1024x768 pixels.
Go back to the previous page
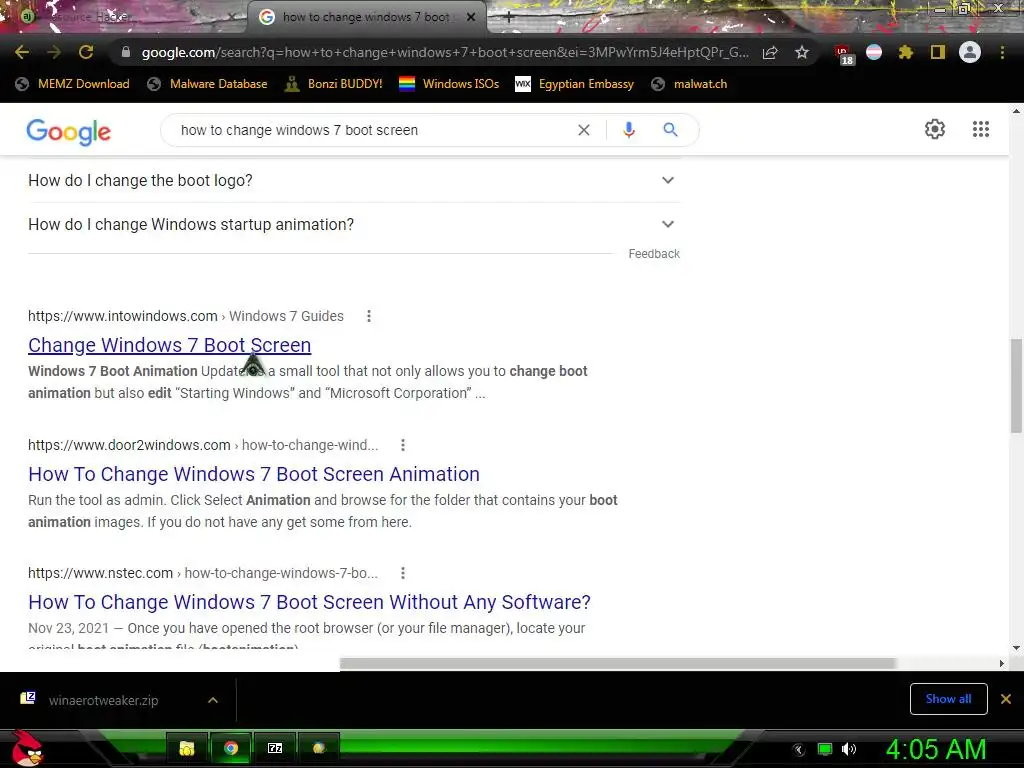click(x=22, y=52)
